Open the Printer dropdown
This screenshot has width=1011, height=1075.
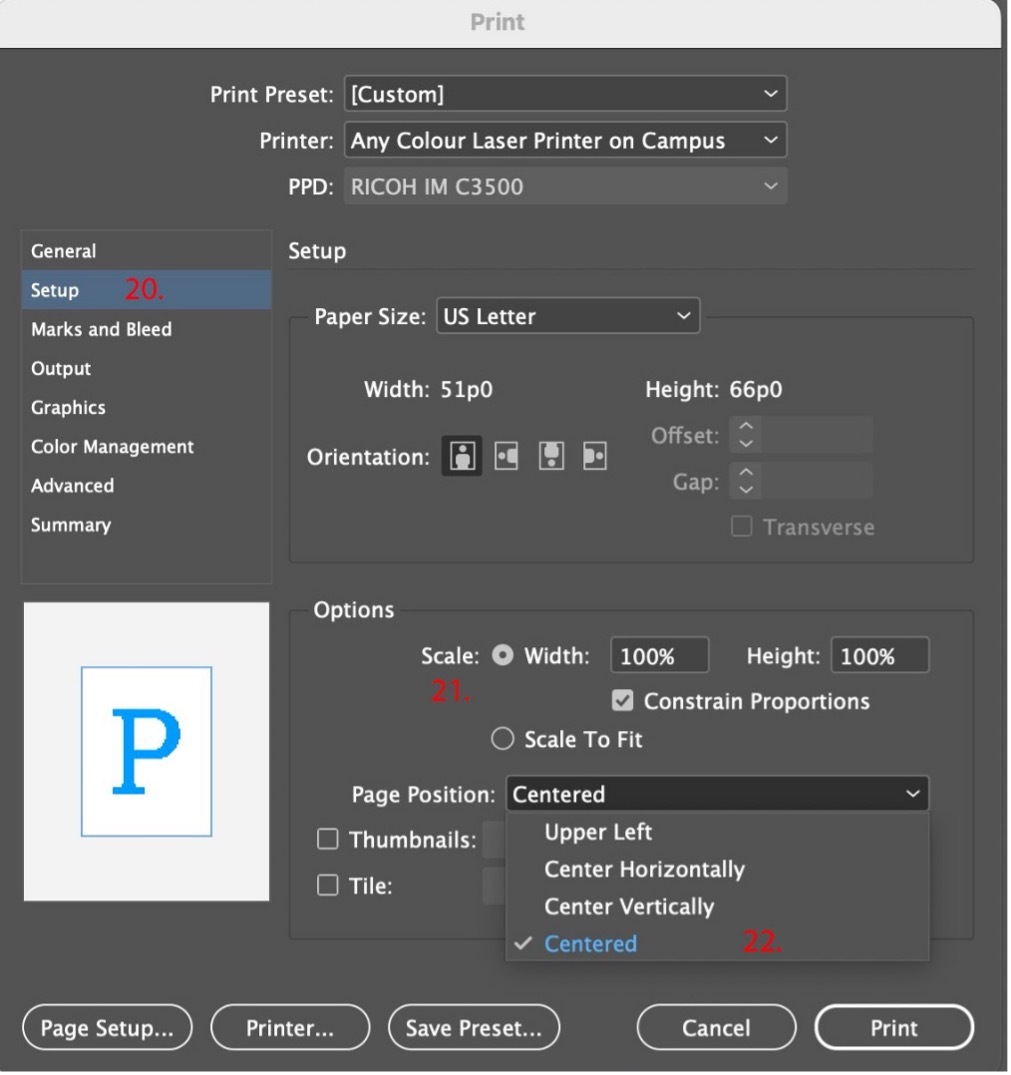pyautogui.click(x=565, y=141)
